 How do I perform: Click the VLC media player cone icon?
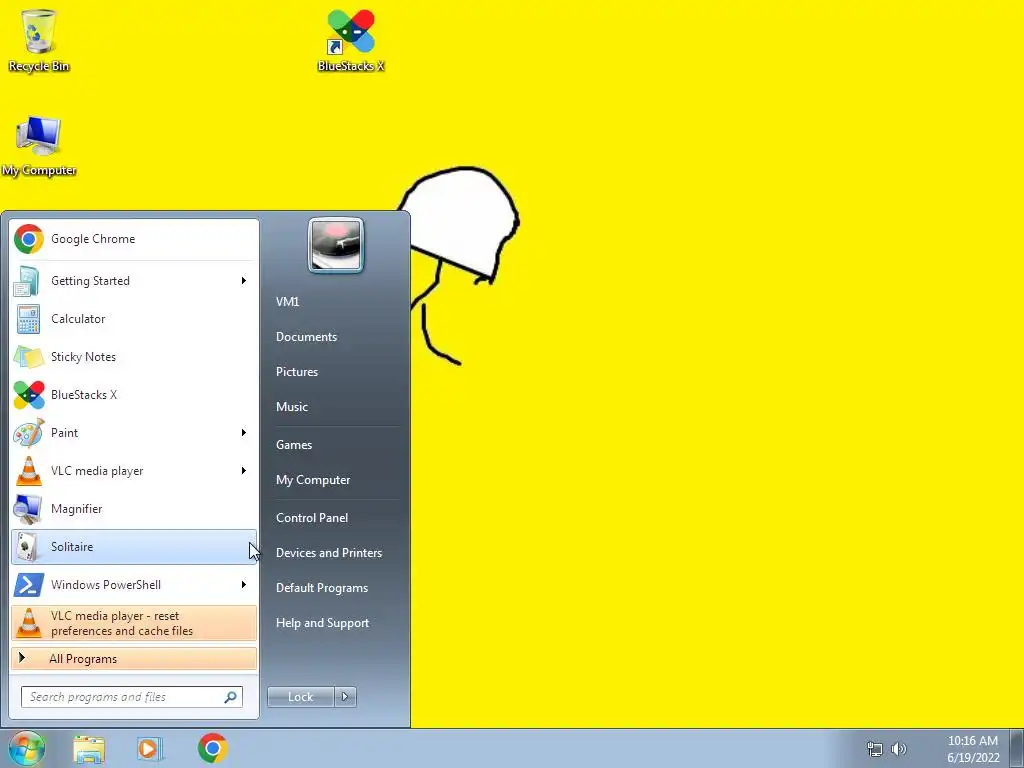tap(28, 471)
